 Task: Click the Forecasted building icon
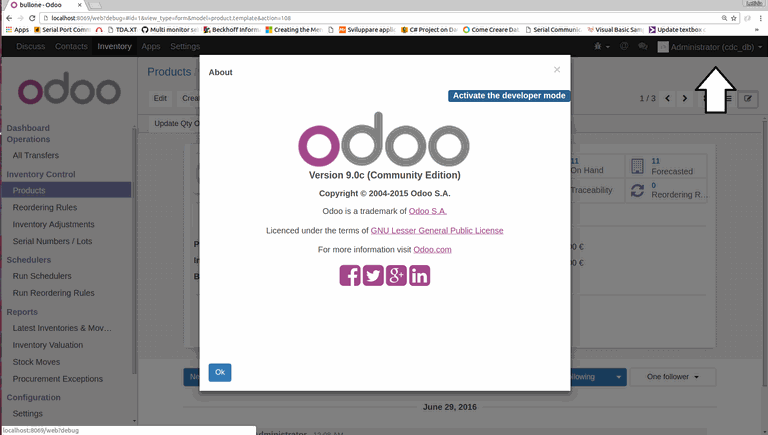point(637,166)
